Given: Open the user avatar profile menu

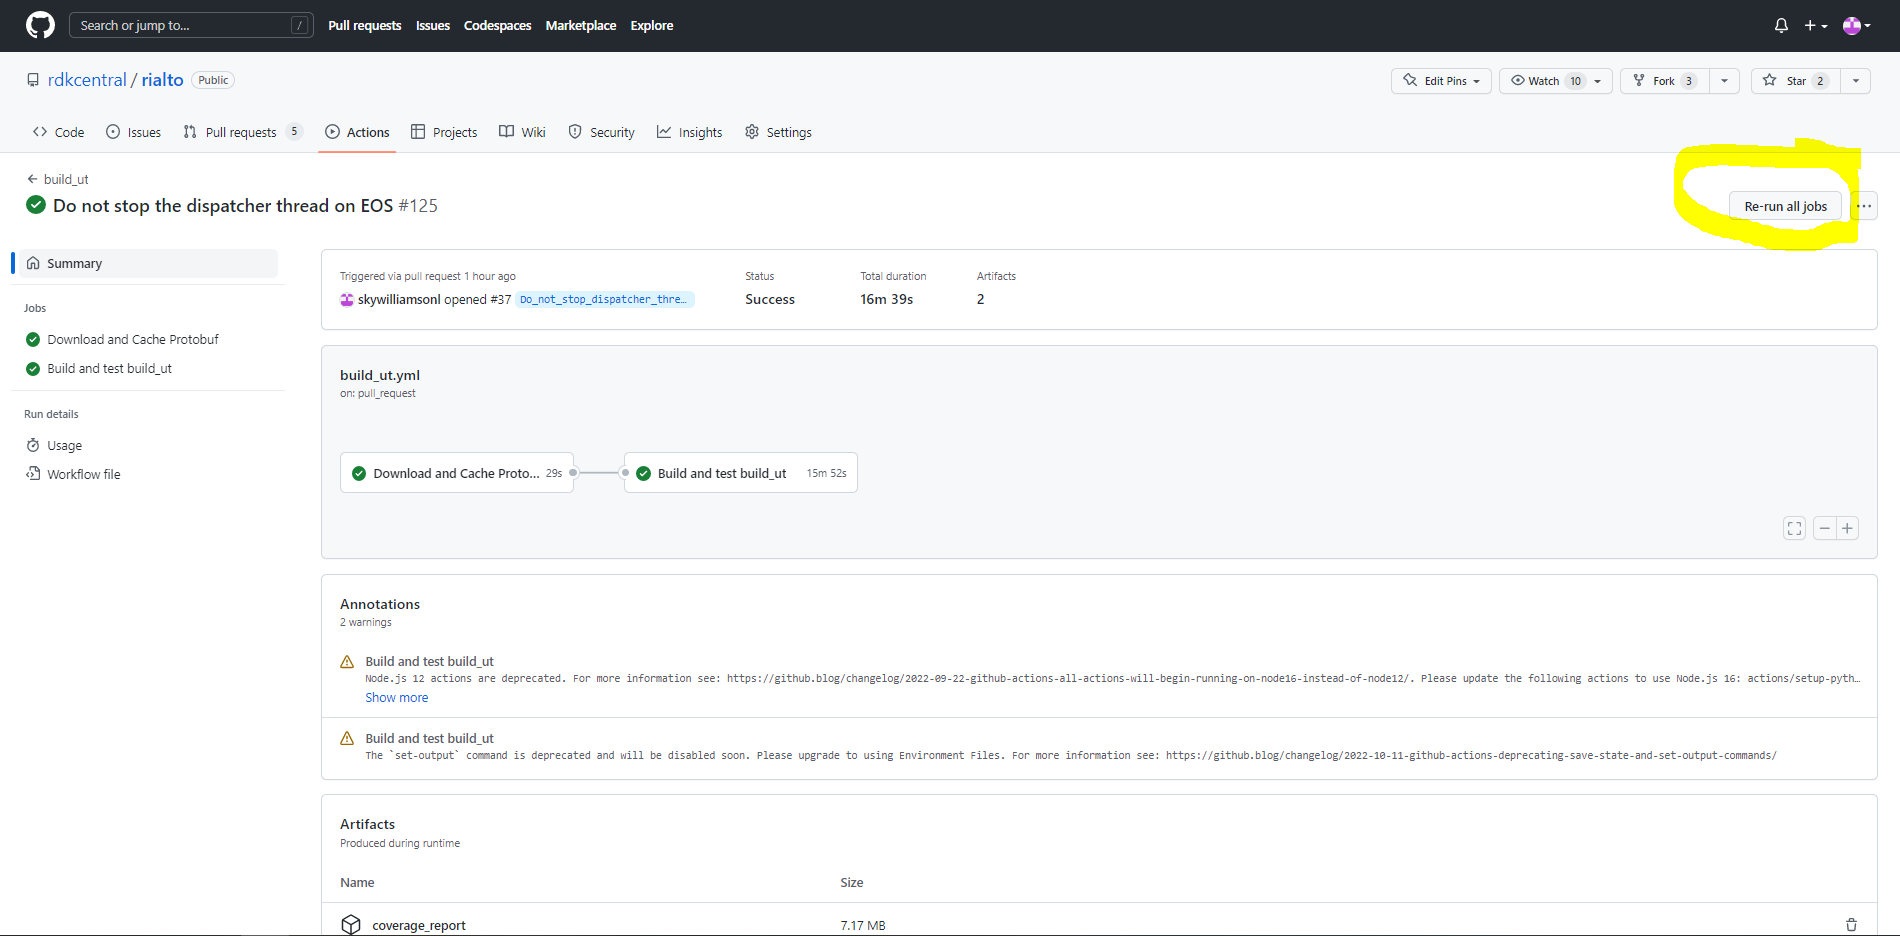Looking at the screenshot, I should point(1856,26).
